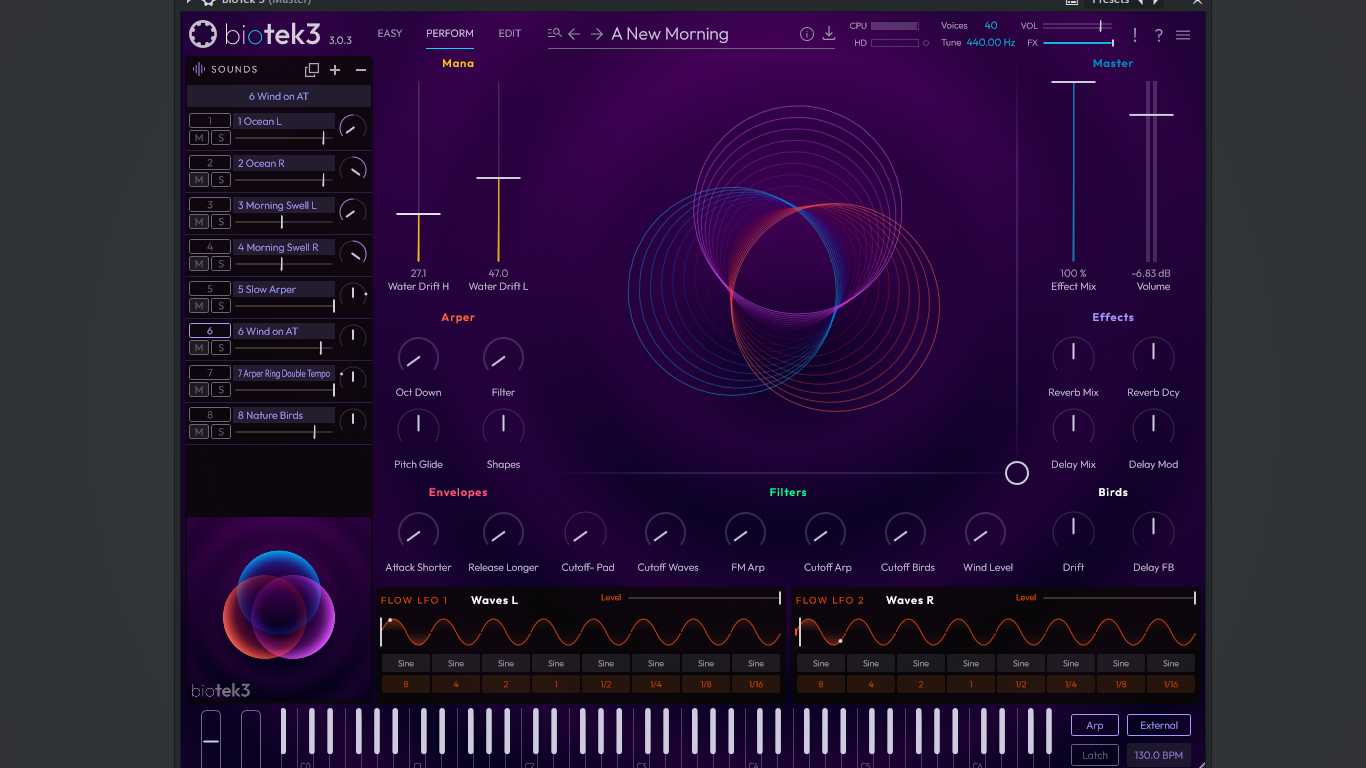Viewport: 1366px width, 768px height.
Task: Click the Reverb Dcy knob
Action: click(1153, 356)
